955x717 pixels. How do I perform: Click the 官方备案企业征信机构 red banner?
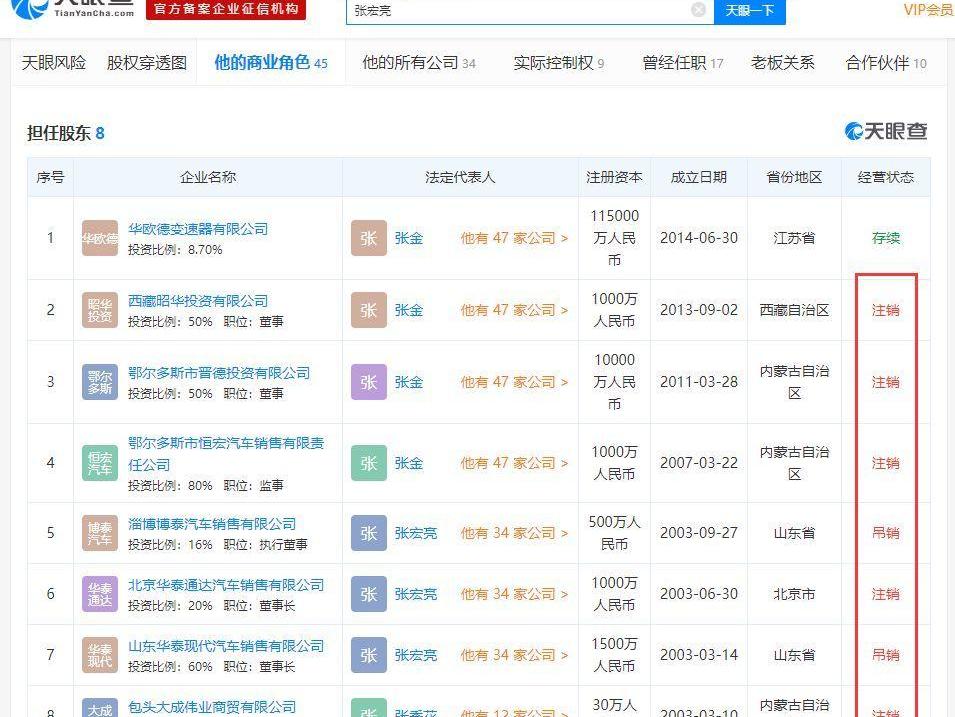(x=225, y=9)
